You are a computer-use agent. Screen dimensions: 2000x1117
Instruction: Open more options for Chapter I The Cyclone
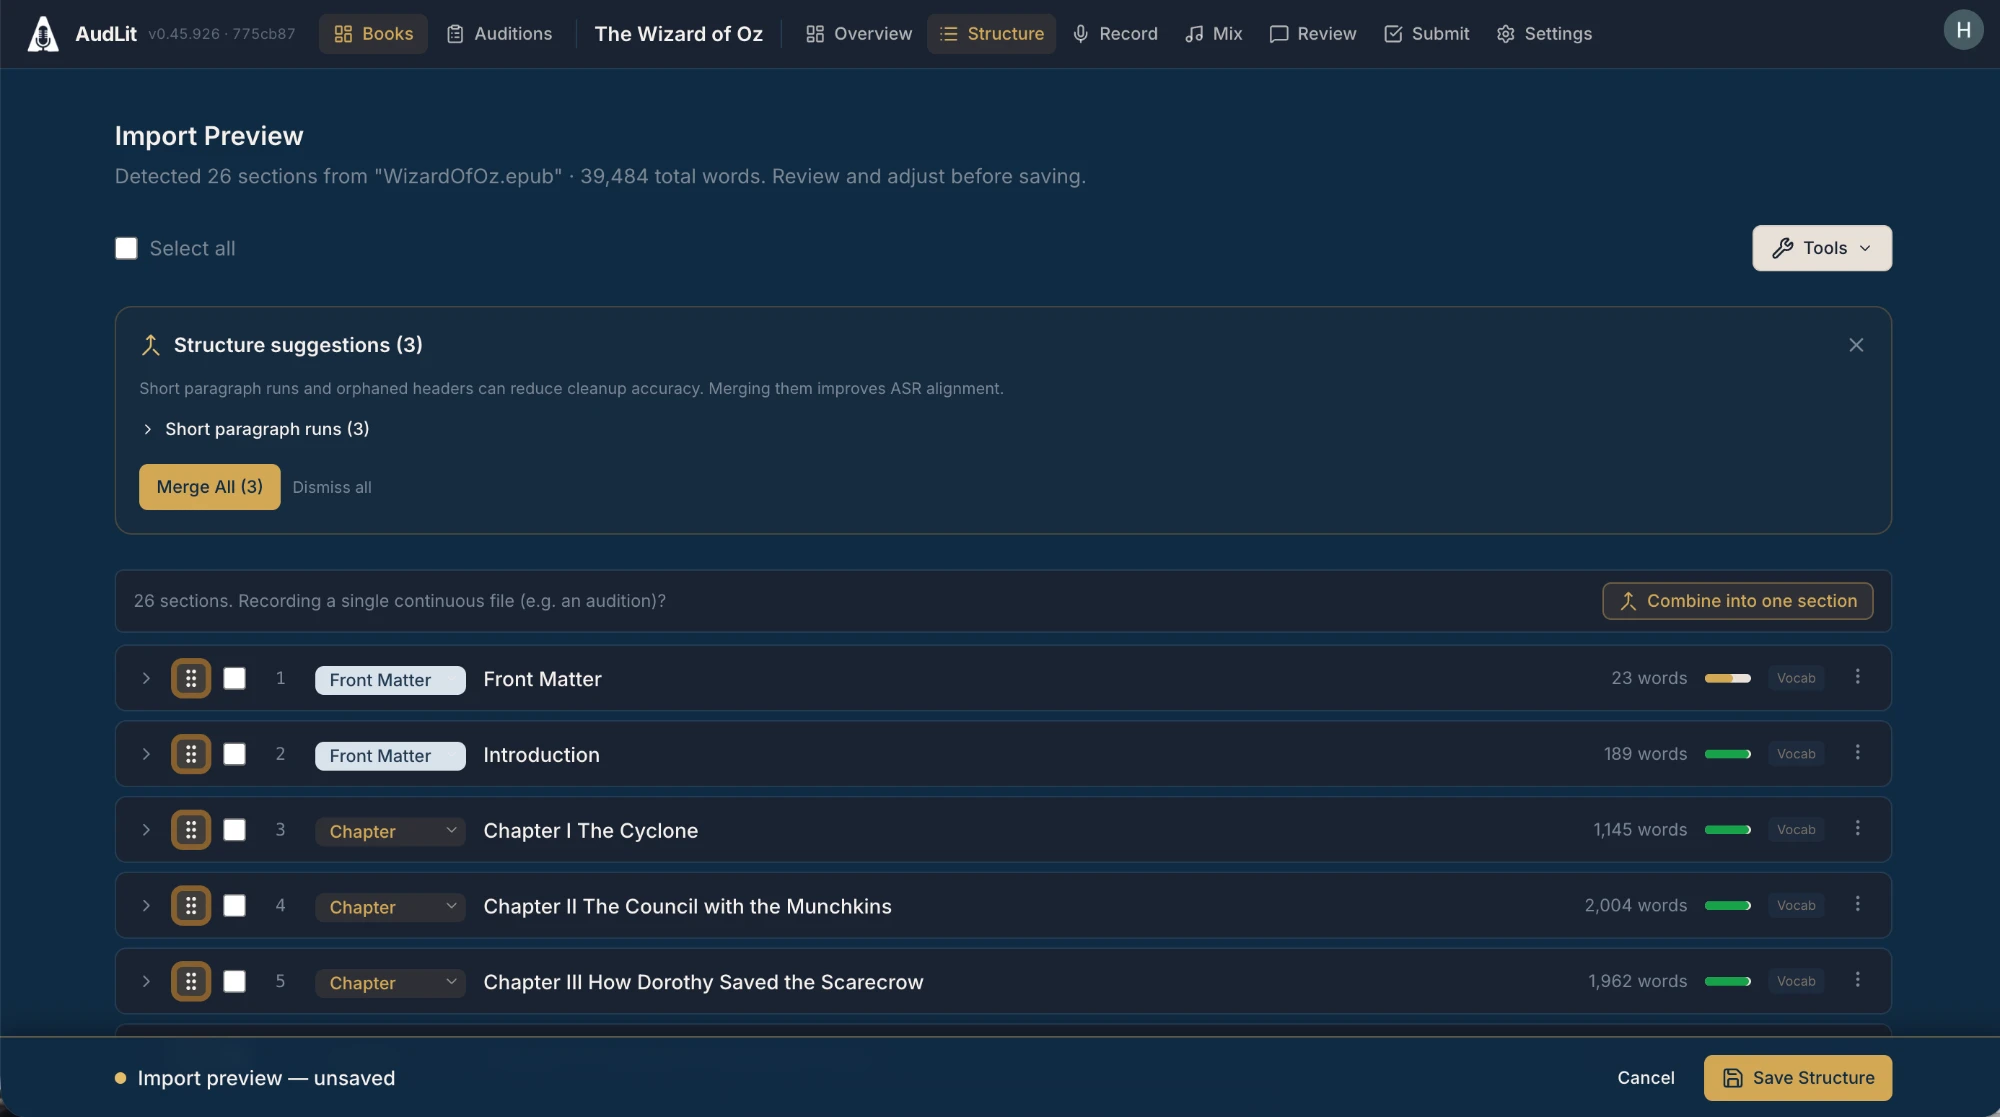tap(1857, 829)
